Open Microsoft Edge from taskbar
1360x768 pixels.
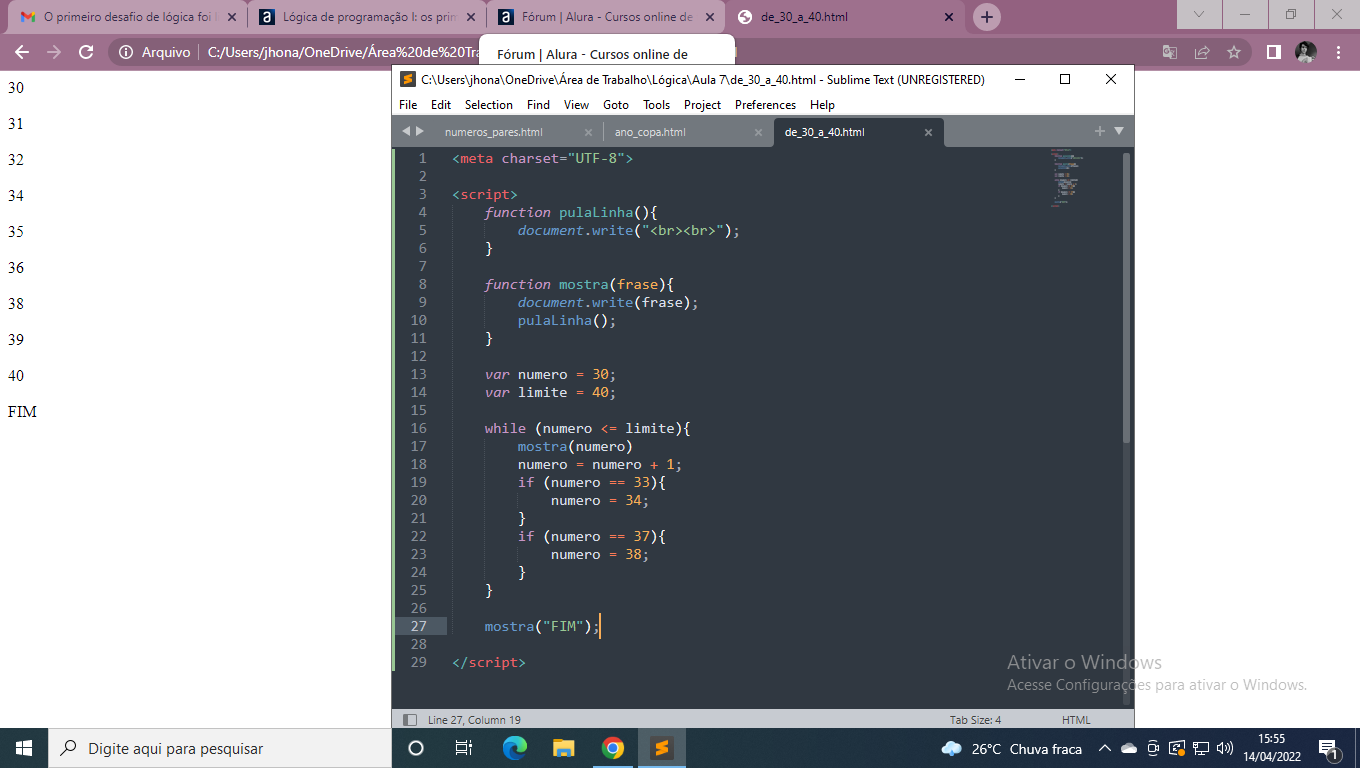(x=514, y=748)
